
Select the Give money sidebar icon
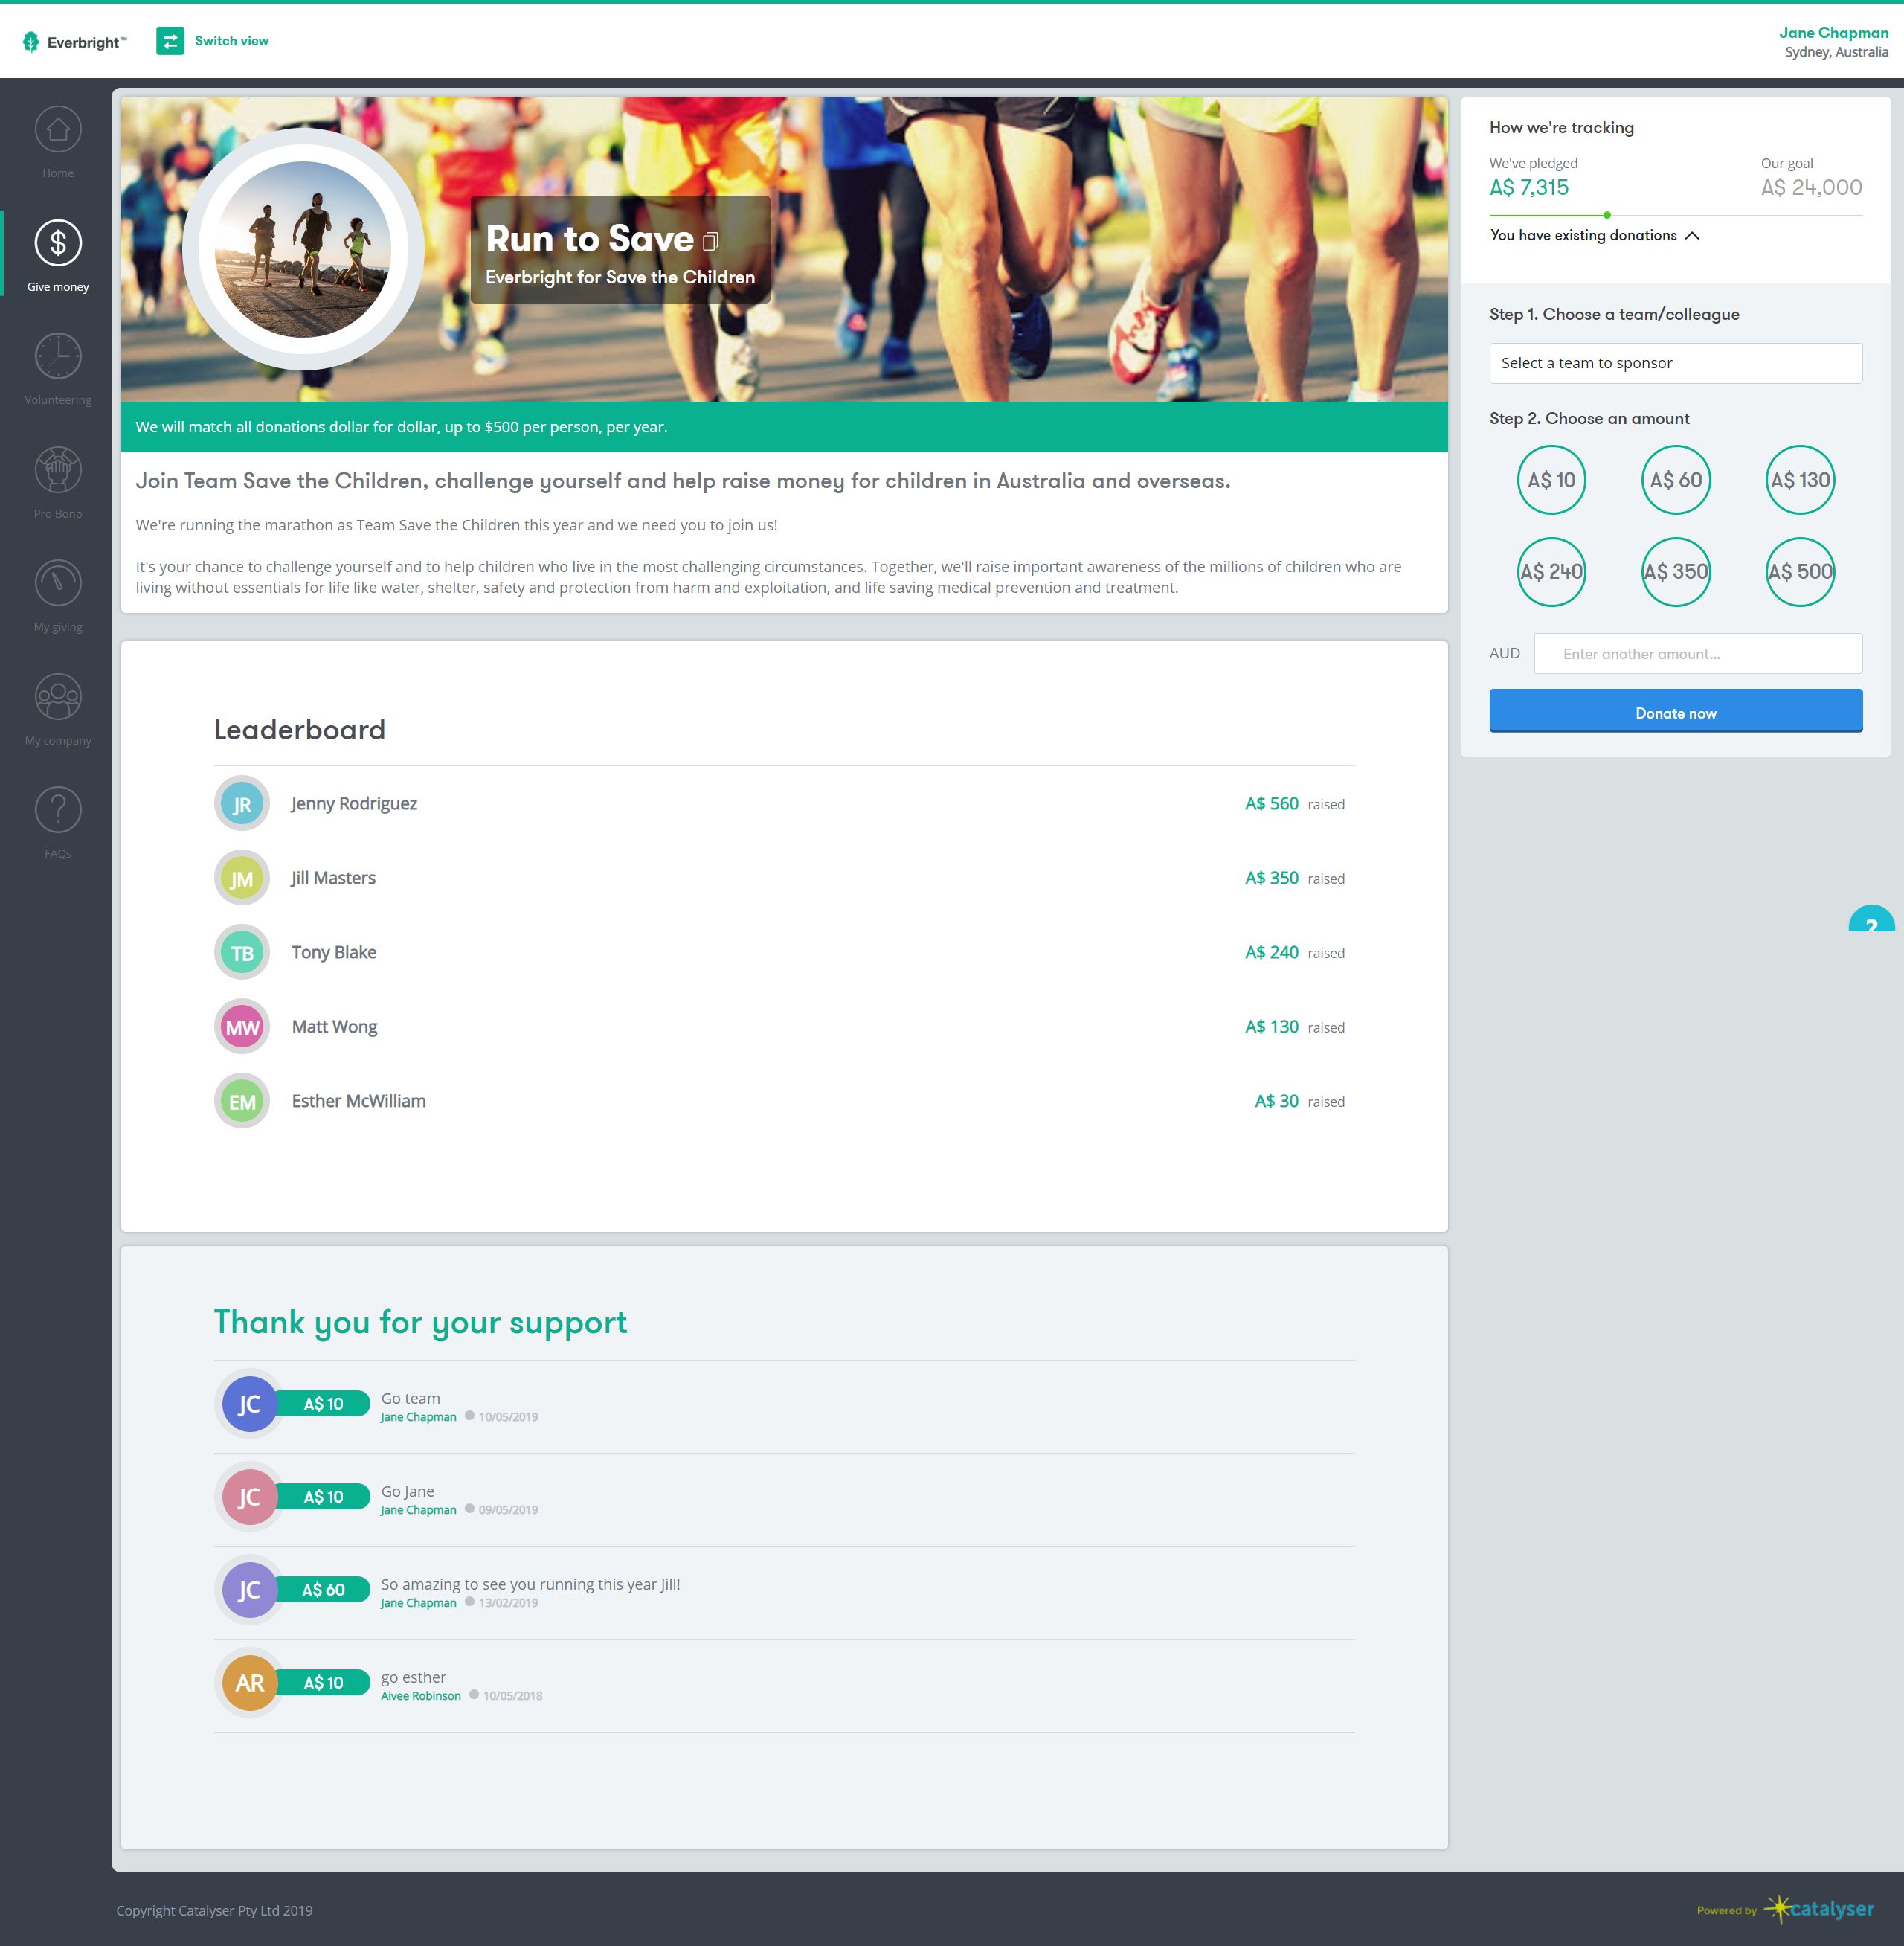tap(57, 243)
